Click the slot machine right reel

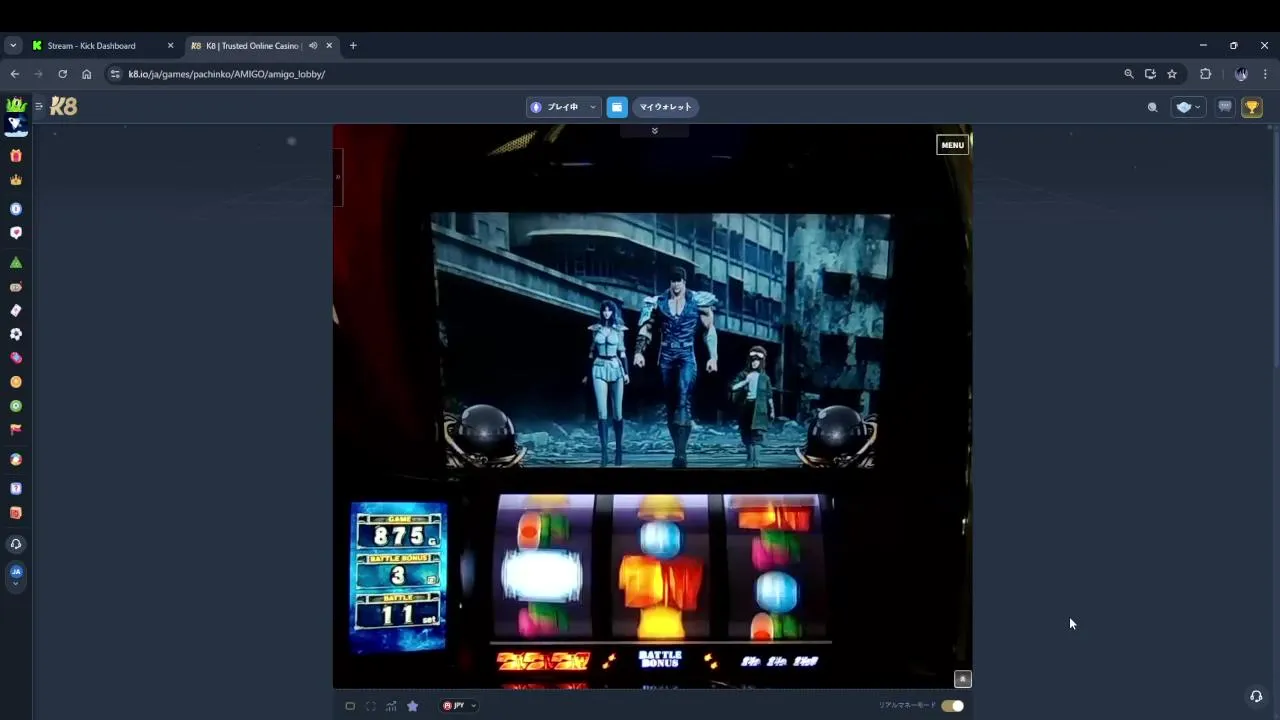point(774,566)
